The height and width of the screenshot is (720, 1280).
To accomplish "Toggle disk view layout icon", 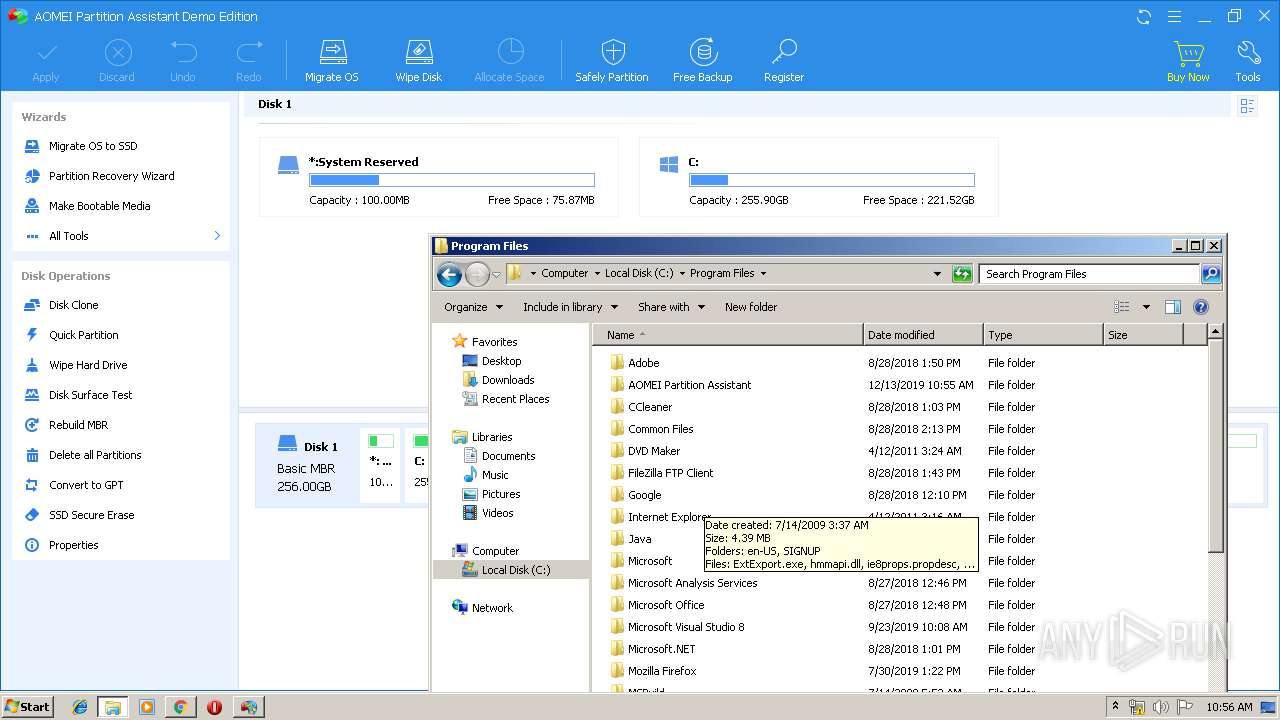I will coord(1247,105).
